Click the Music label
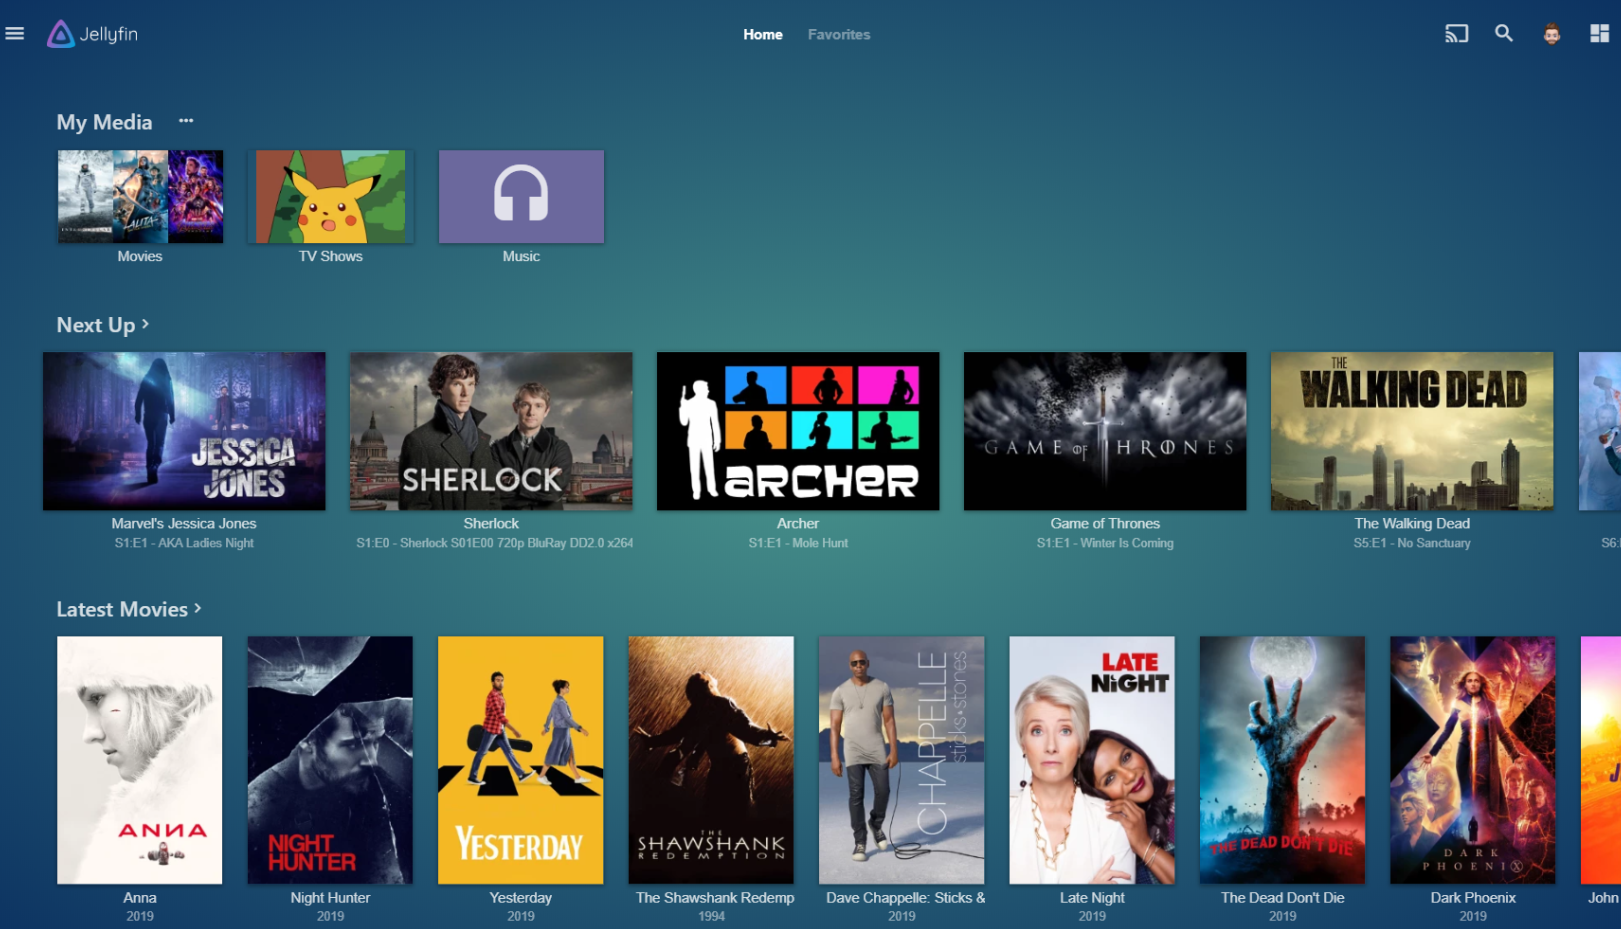Image resolution: width=1621 pixels, height=929 pixels. tap(521, 256)
